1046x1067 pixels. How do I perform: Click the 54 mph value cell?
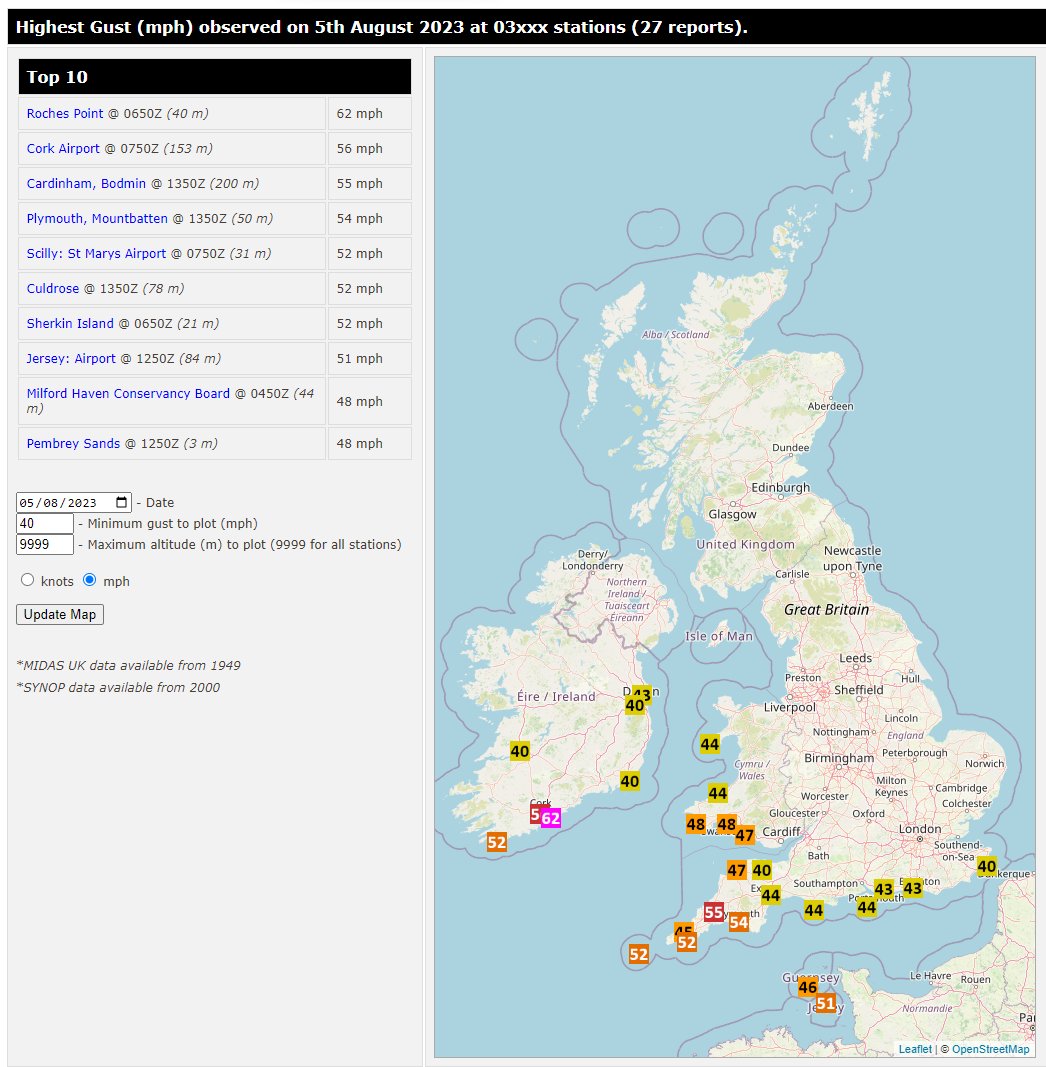point(370,218)
